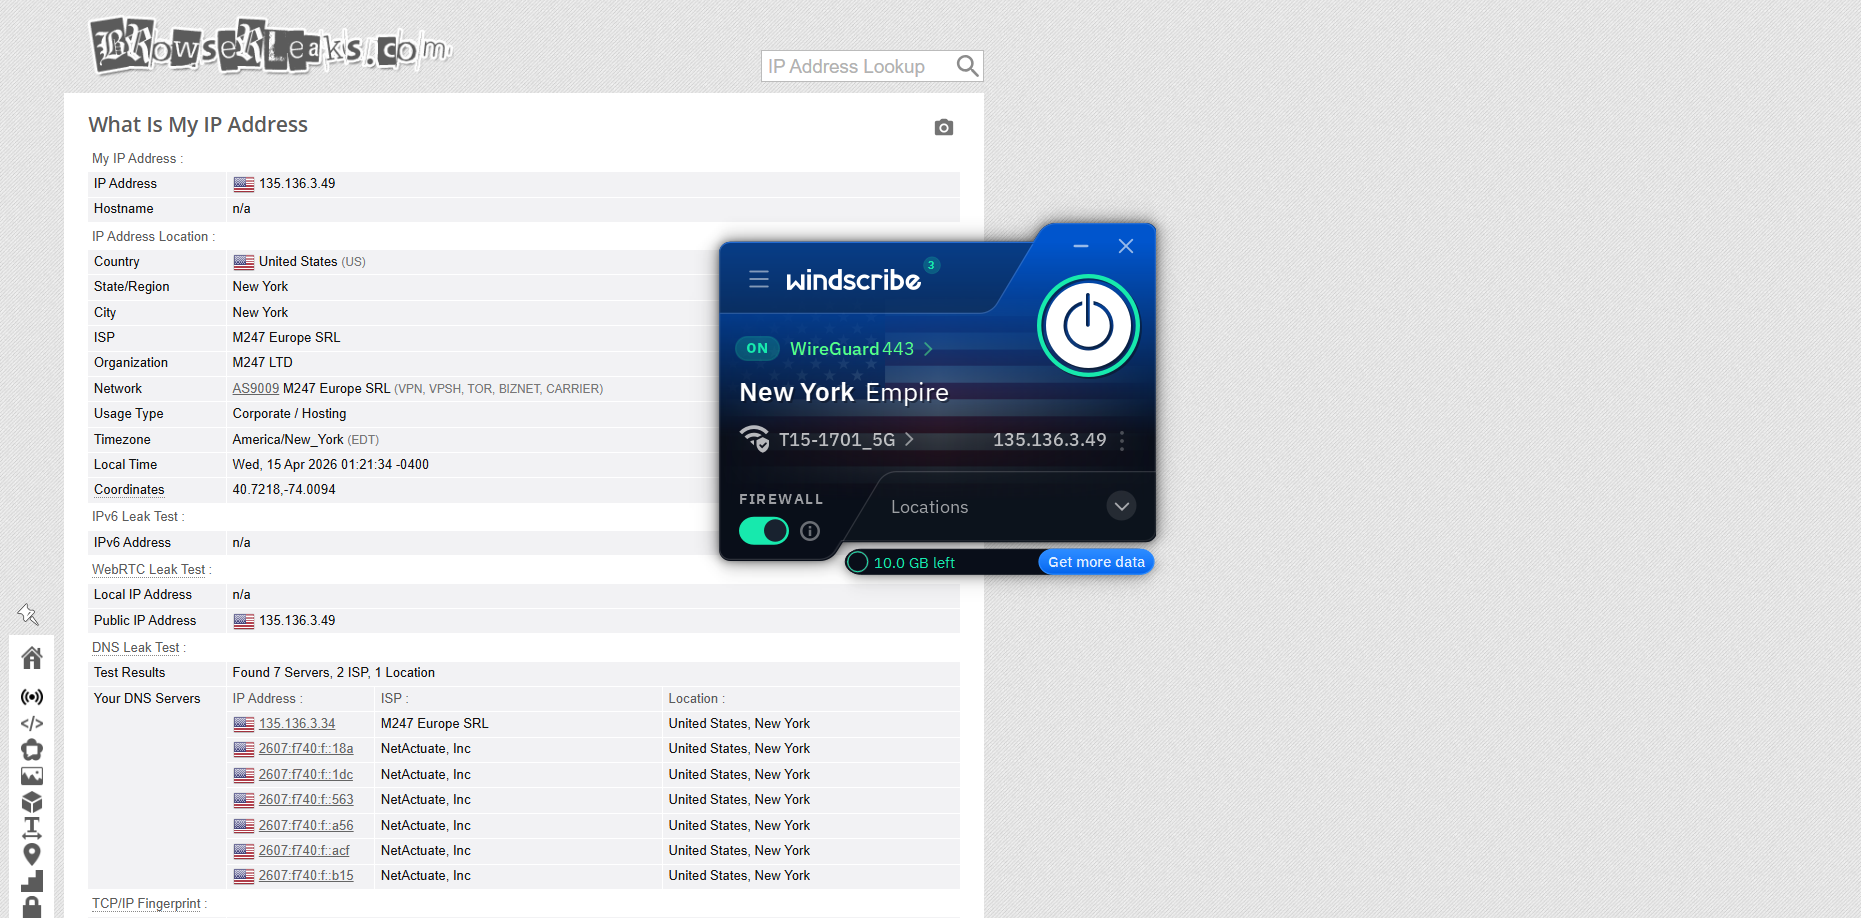Open DNS Leak Test link

[136, 647]
